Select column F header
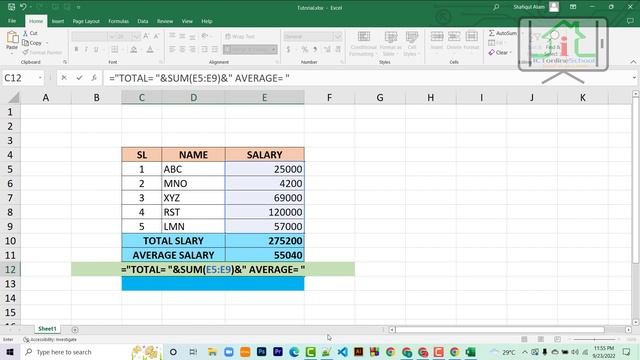 click(329, 98)
